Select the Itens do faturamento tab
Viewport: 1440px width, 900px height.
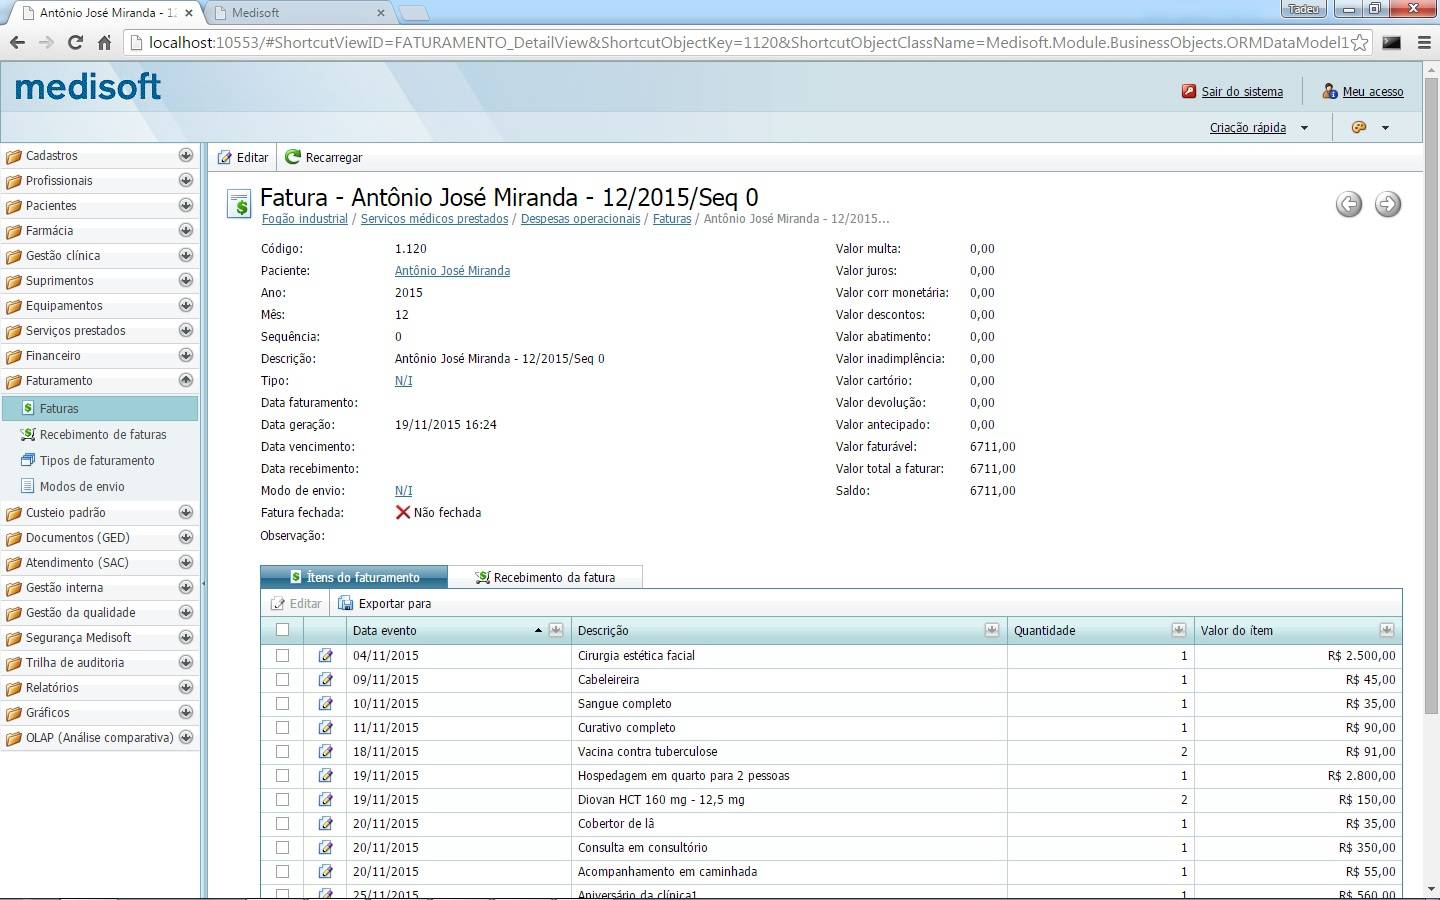point(354,577)
